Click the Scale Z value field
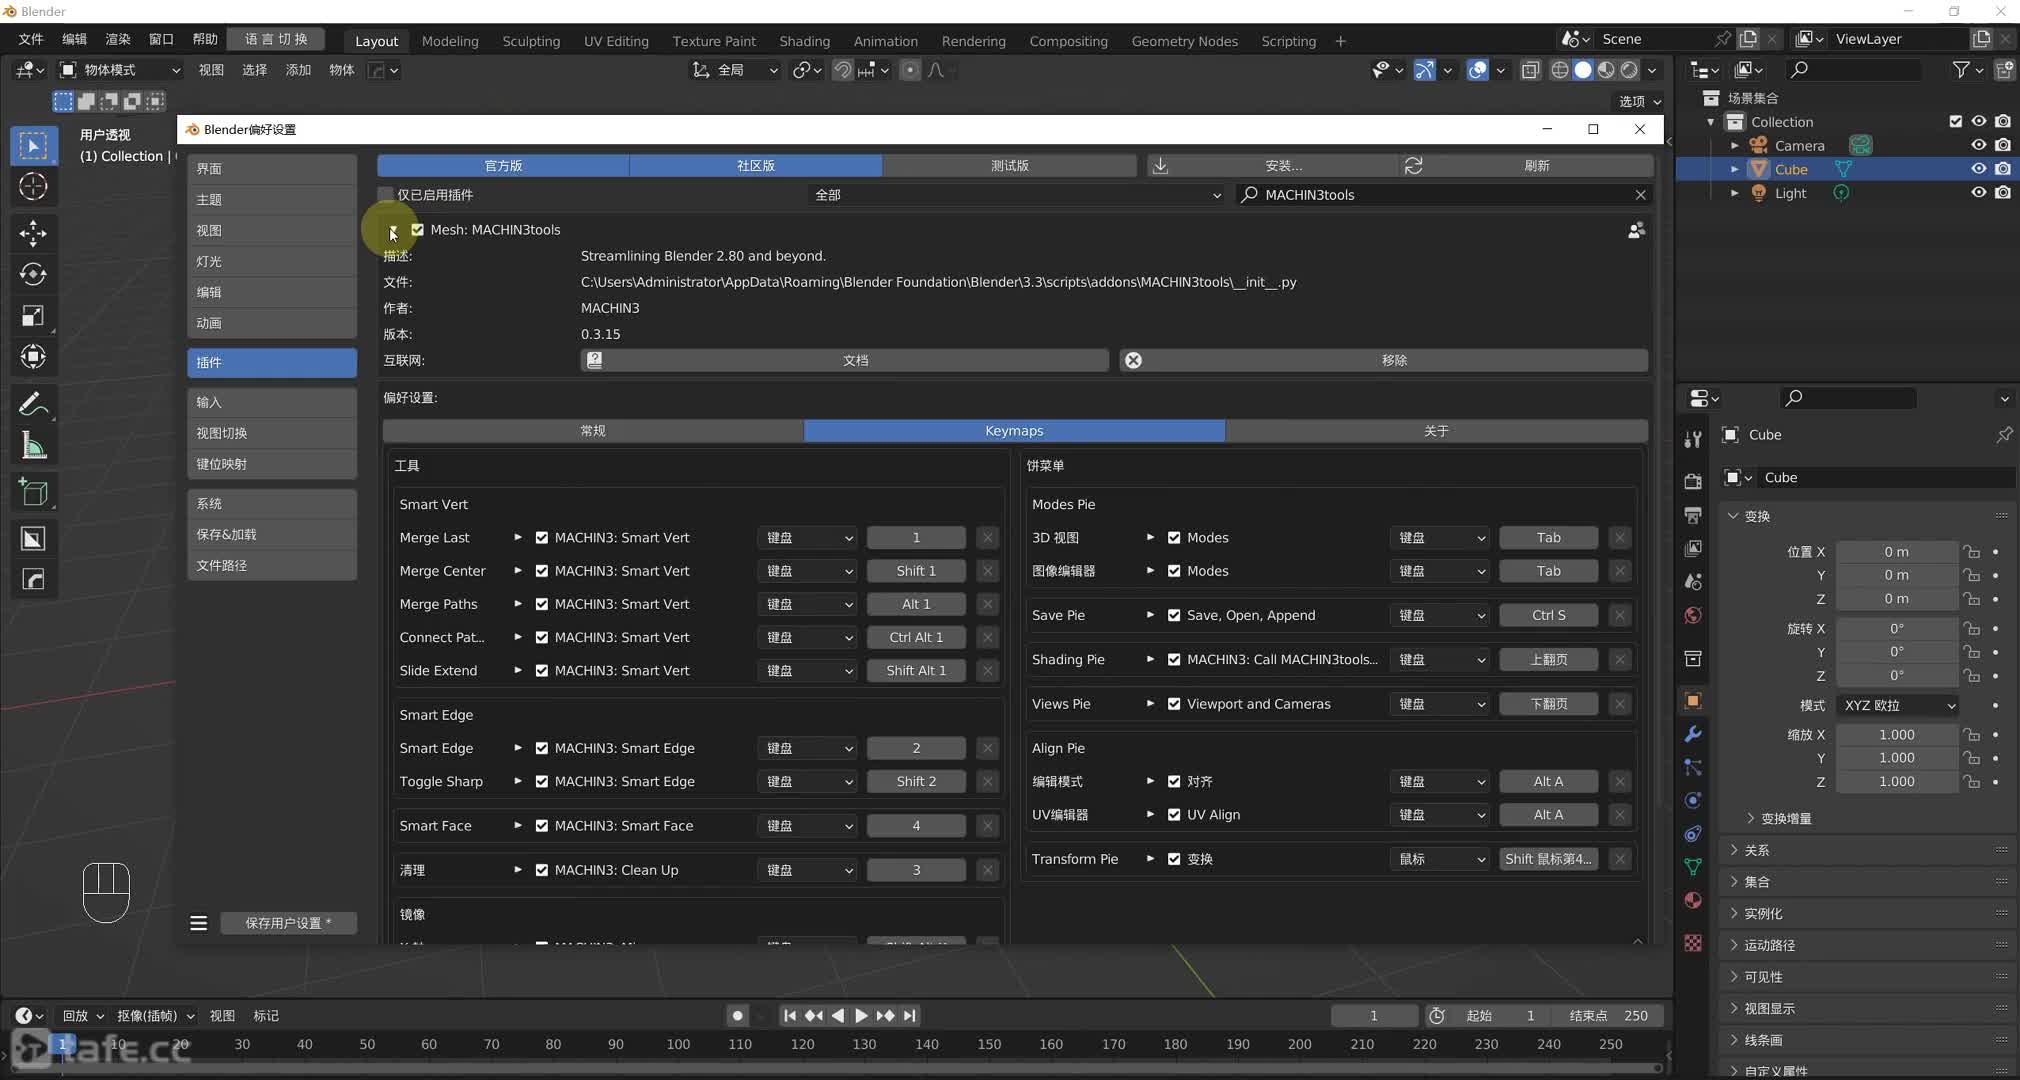This screenshot has width=2020, height=1080. point(1896,782)
